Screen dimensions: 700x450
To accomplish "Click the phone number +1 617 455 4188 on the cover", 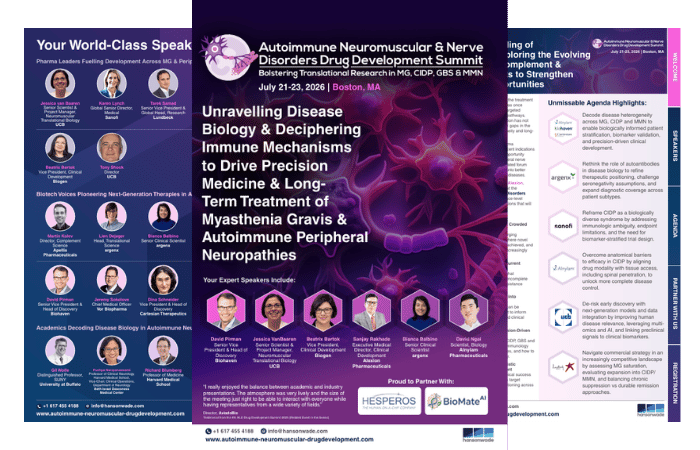I will click(233, 431).
